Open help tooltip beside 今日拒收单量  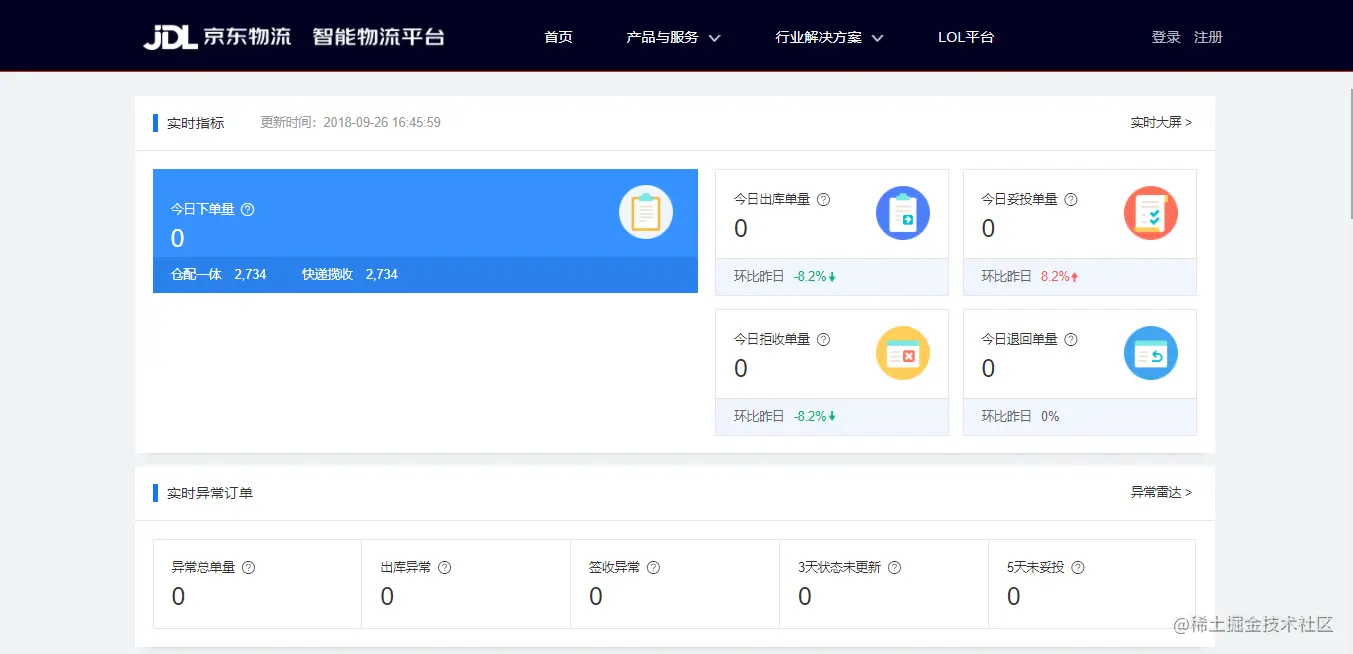coord(824,339)
